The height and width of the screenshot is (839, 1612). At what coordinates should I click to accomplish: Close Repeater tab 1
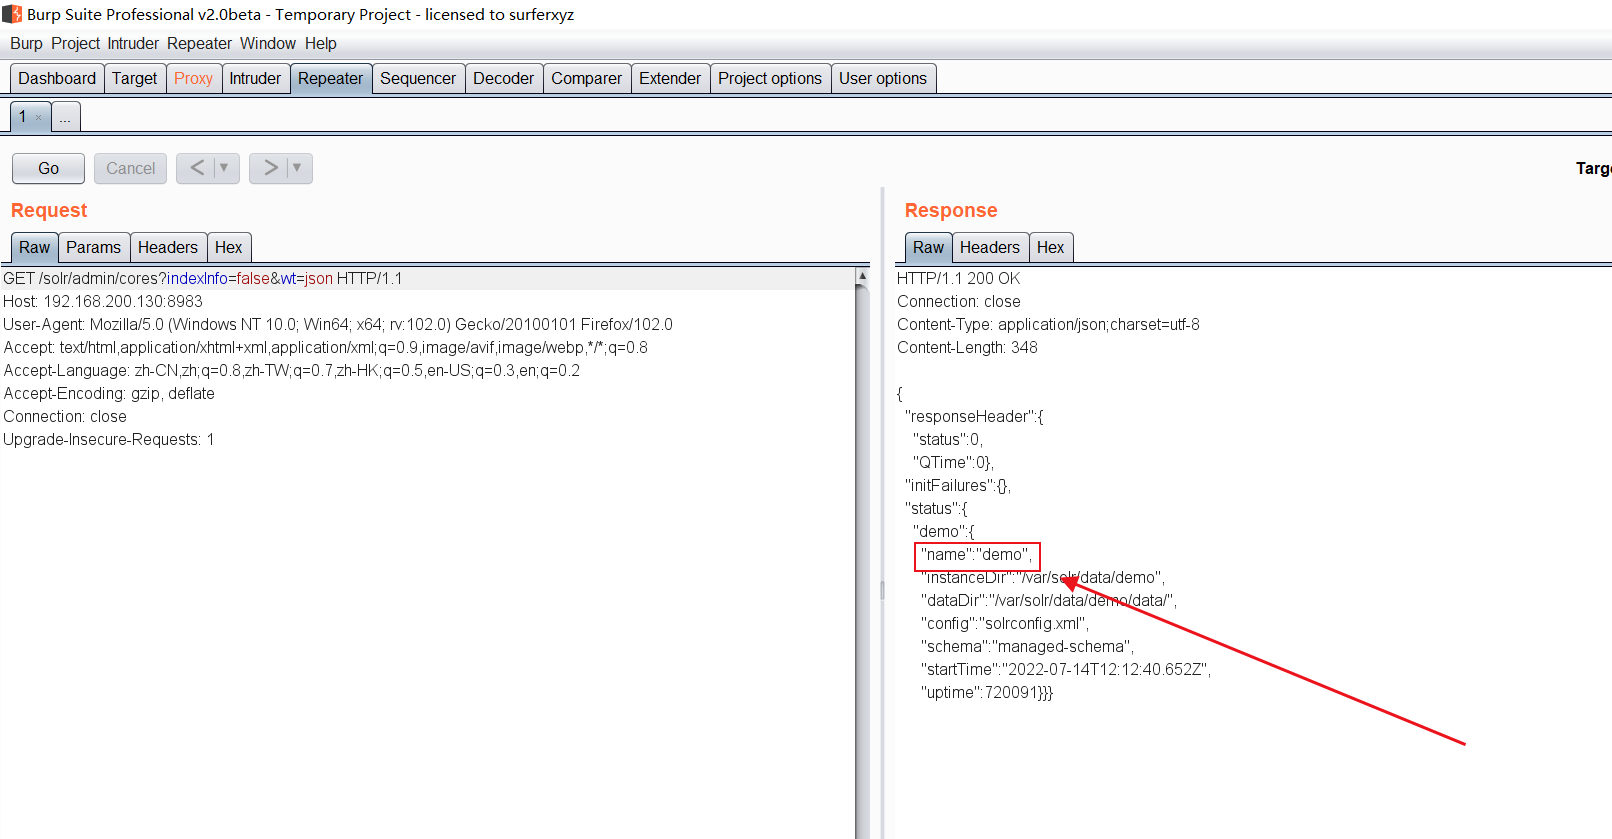(39, 117)
